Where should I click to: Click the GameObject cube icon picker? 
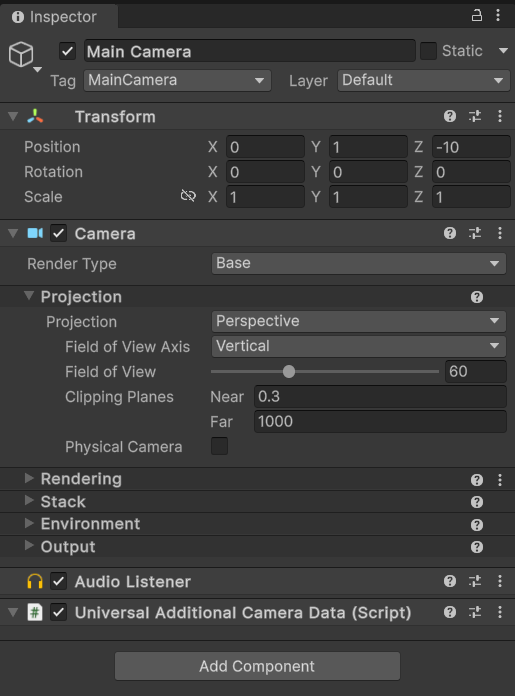pos(24,56)
